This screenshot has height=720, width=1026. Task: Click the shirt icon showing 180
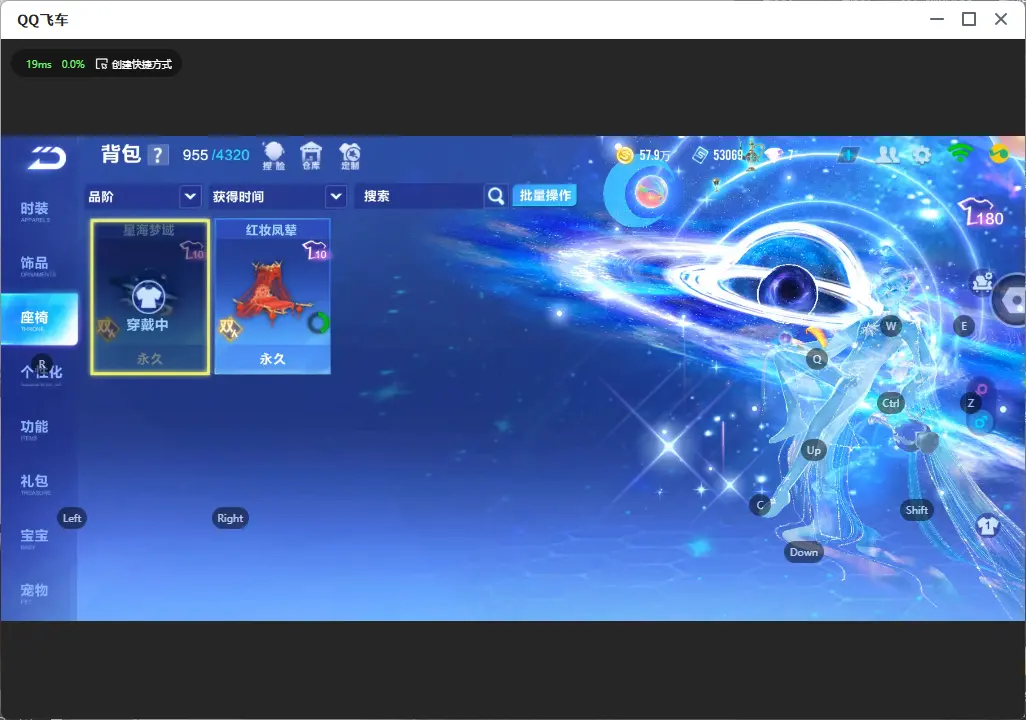(981, 211)
